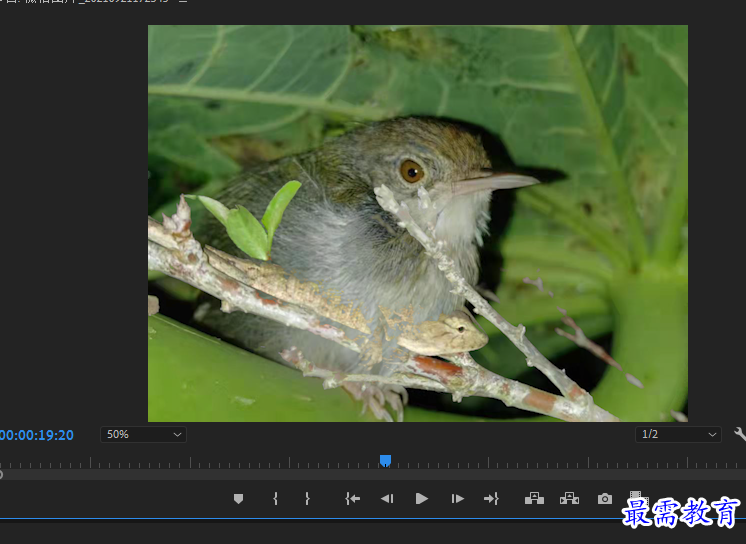Click the blue playhead on time ruler
The image size is (746, 544).
click(385, 460)
